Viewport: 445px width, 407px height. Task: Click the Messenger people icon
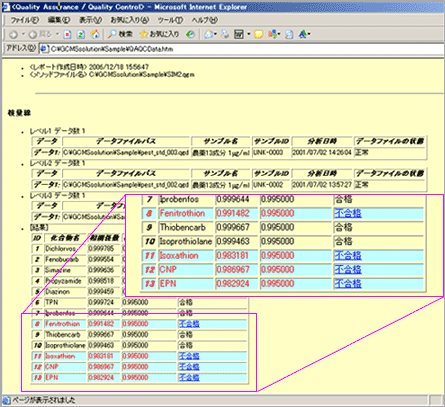click(272, 34)
